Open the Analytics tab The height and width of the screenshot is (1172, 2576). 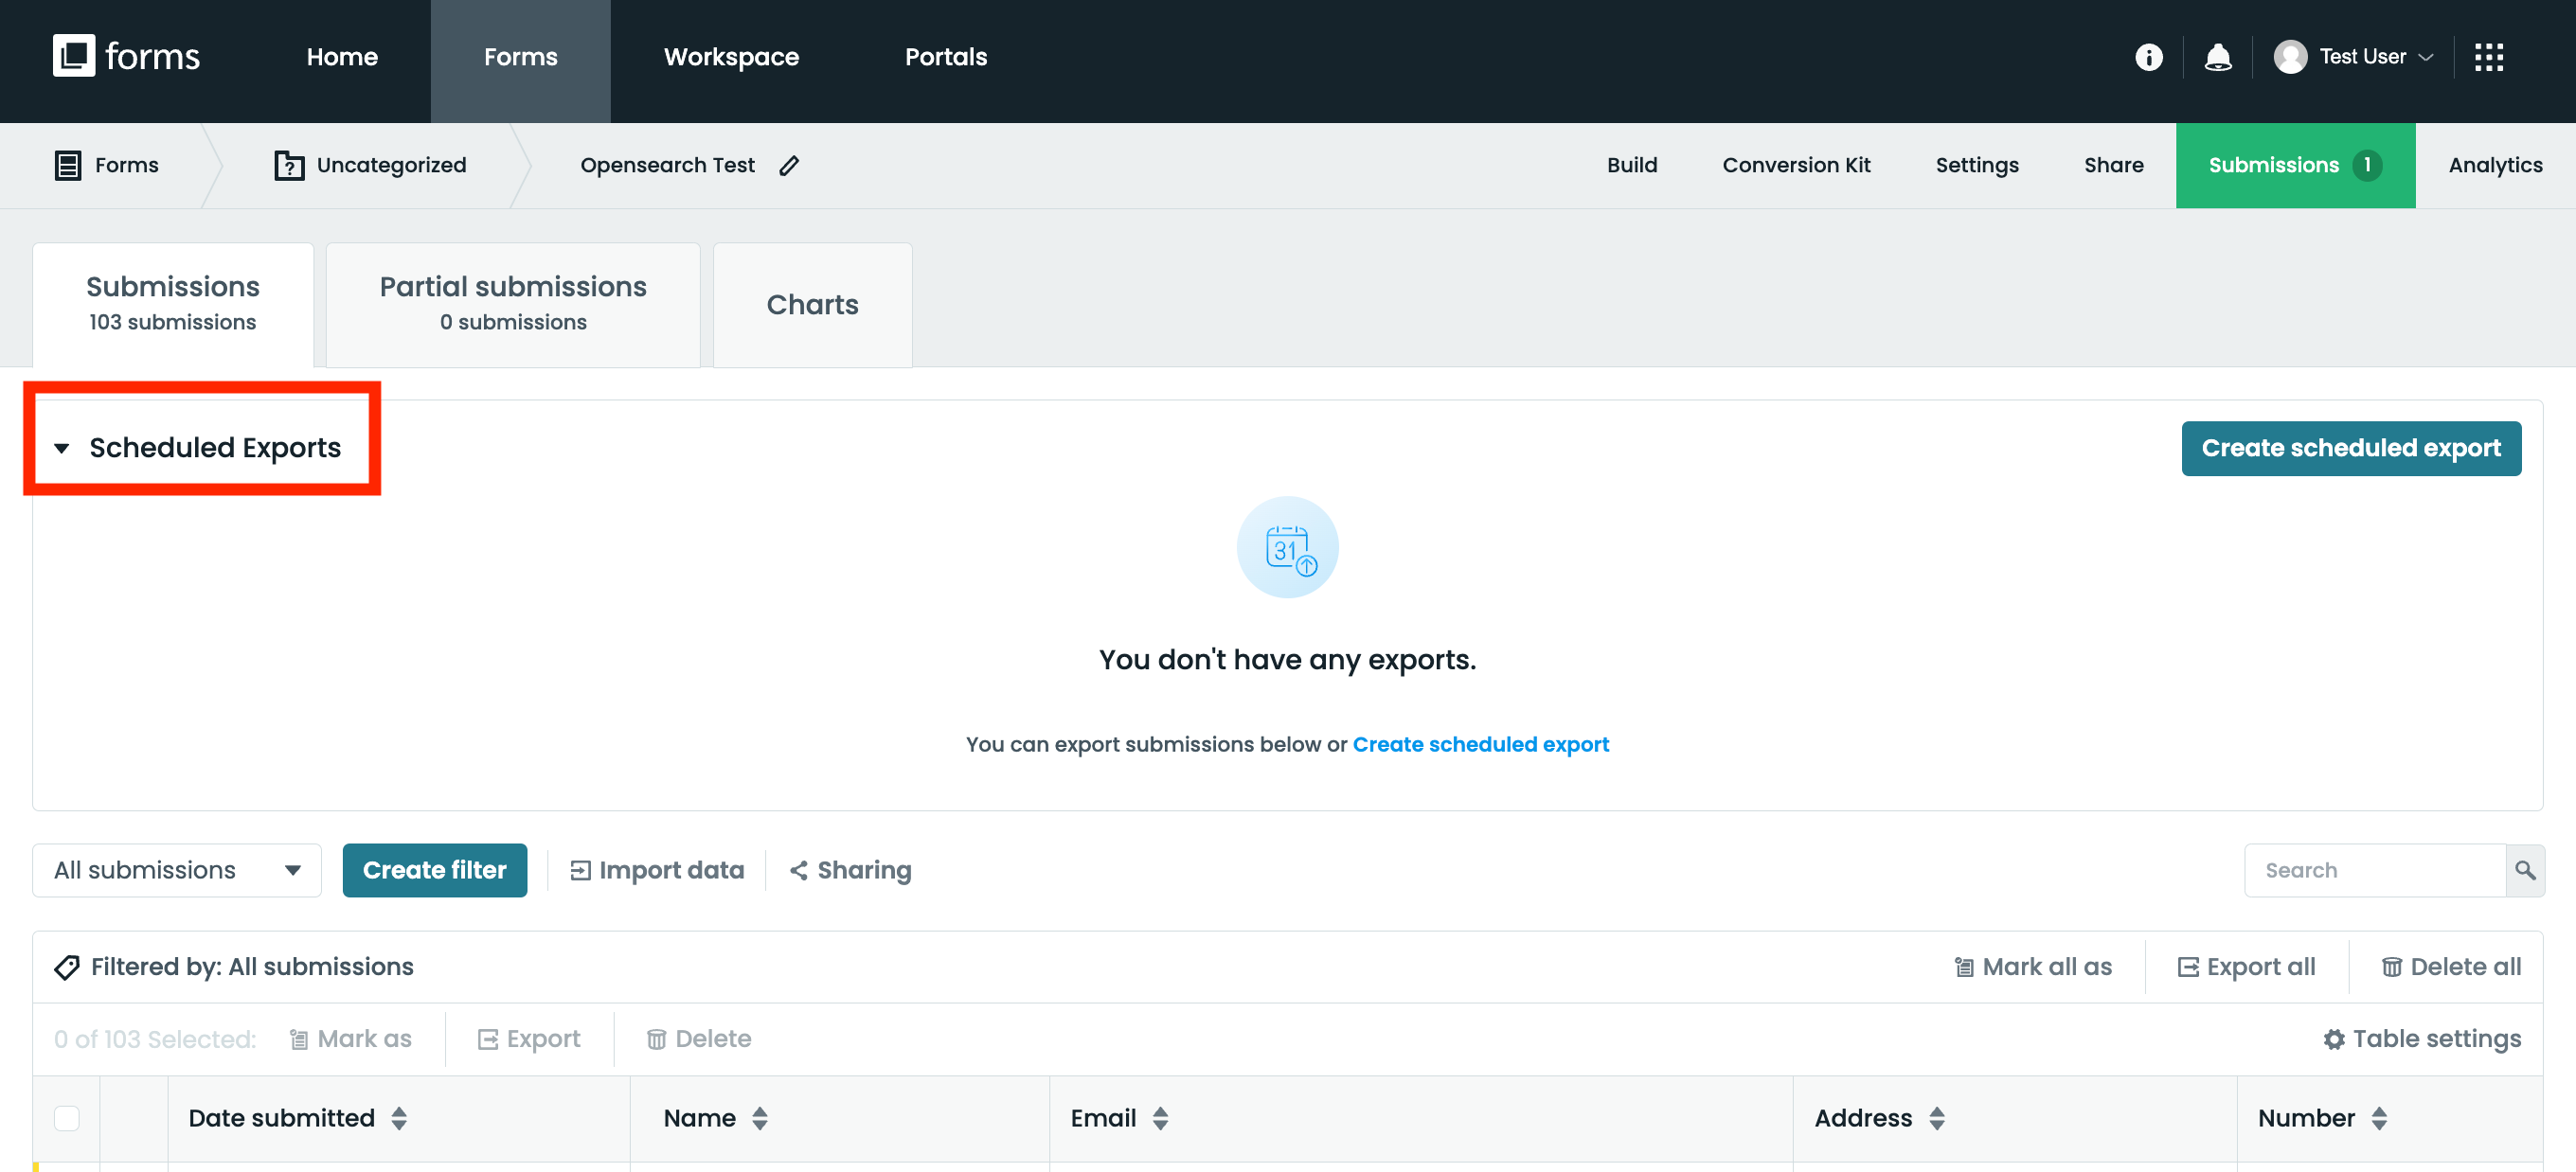pyautogui.click(x=2494, y=165)
